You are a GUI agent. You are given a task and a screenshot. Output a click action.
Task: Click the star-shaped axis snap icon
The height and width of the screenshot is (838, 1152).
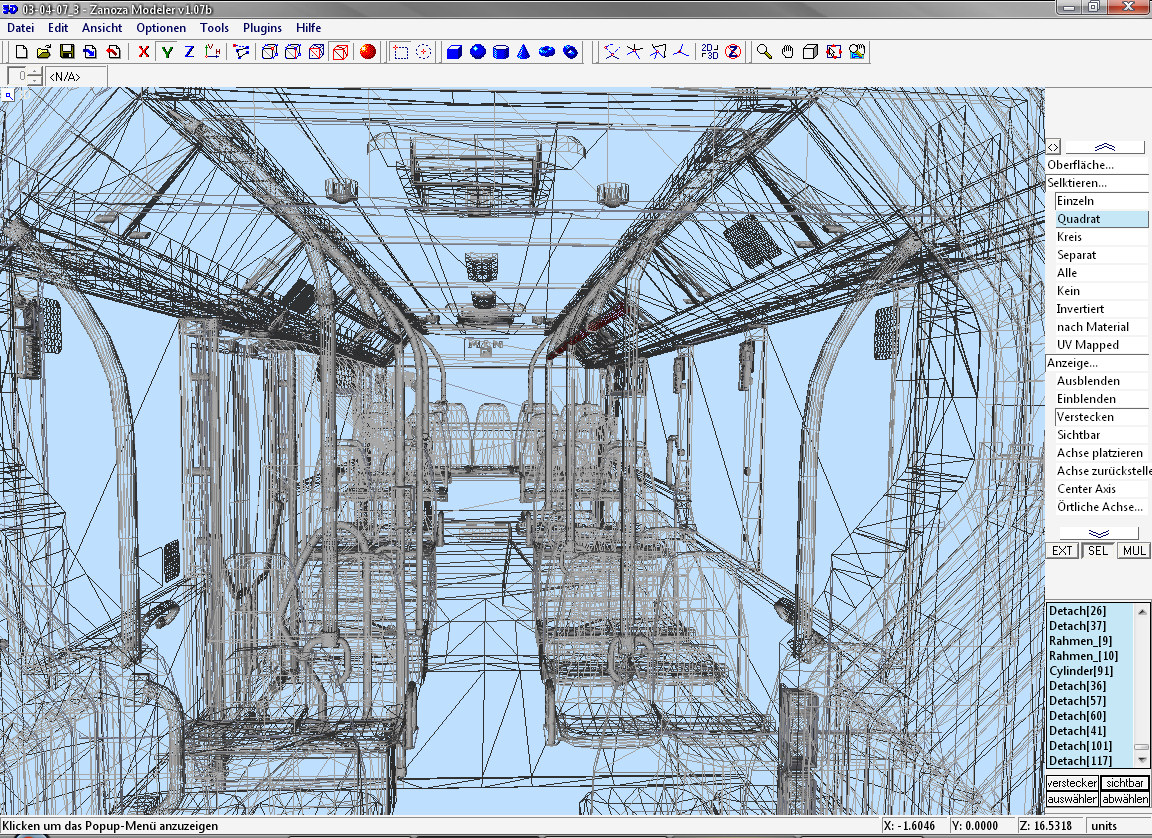[634, 51]
